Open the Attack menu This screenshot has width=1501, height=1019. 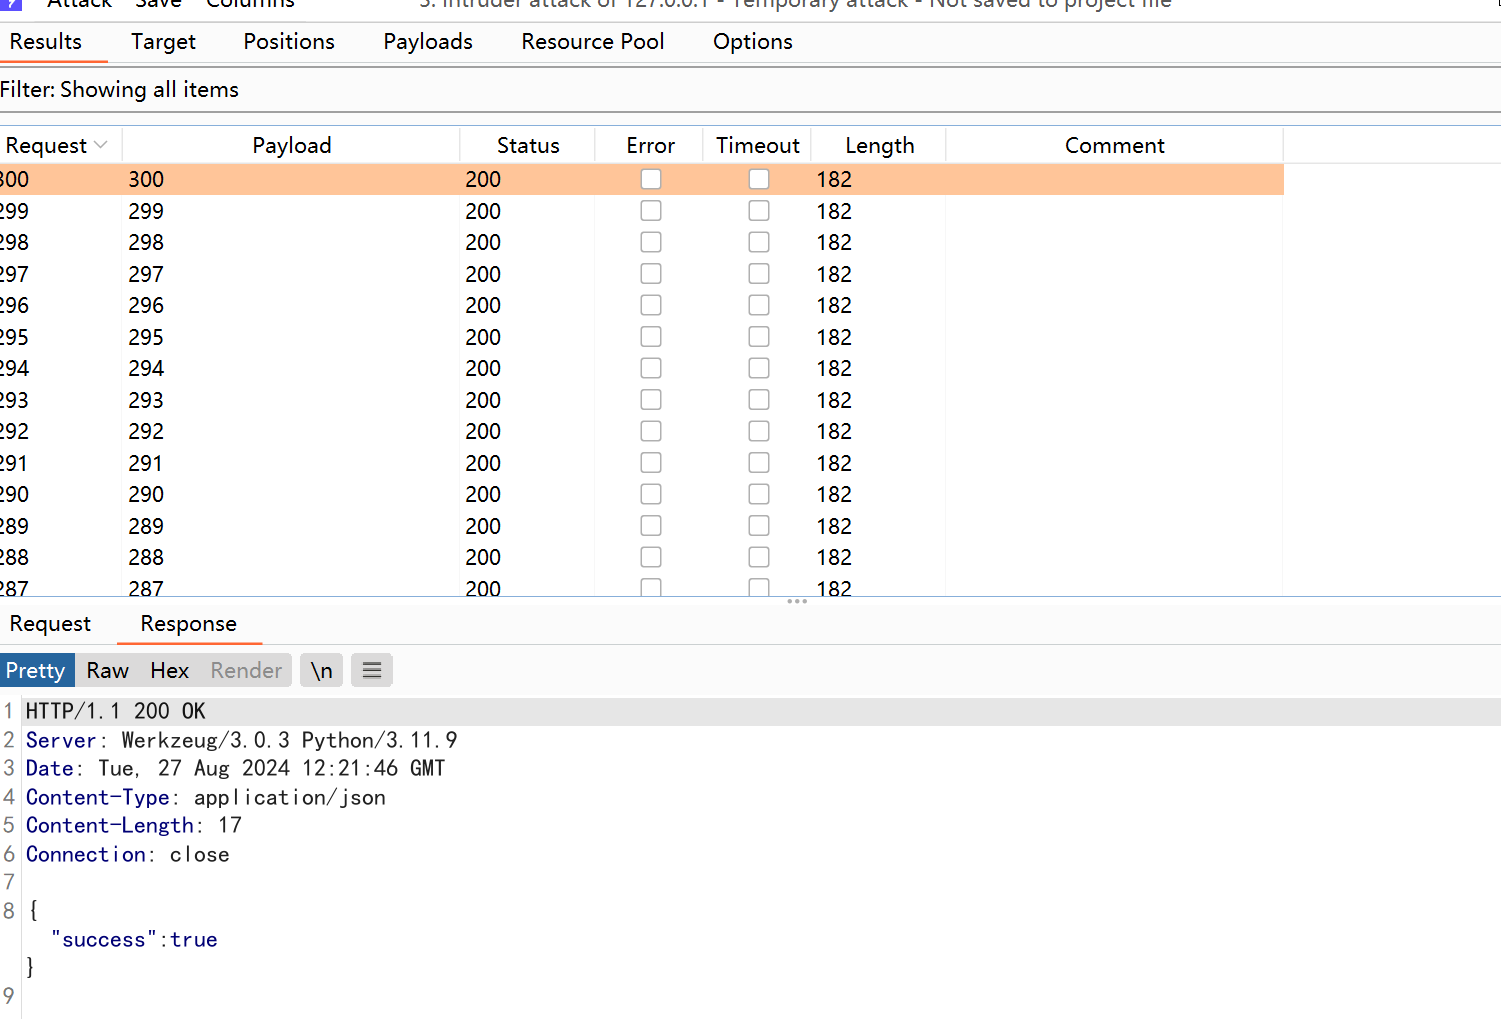tap(79, 5)
